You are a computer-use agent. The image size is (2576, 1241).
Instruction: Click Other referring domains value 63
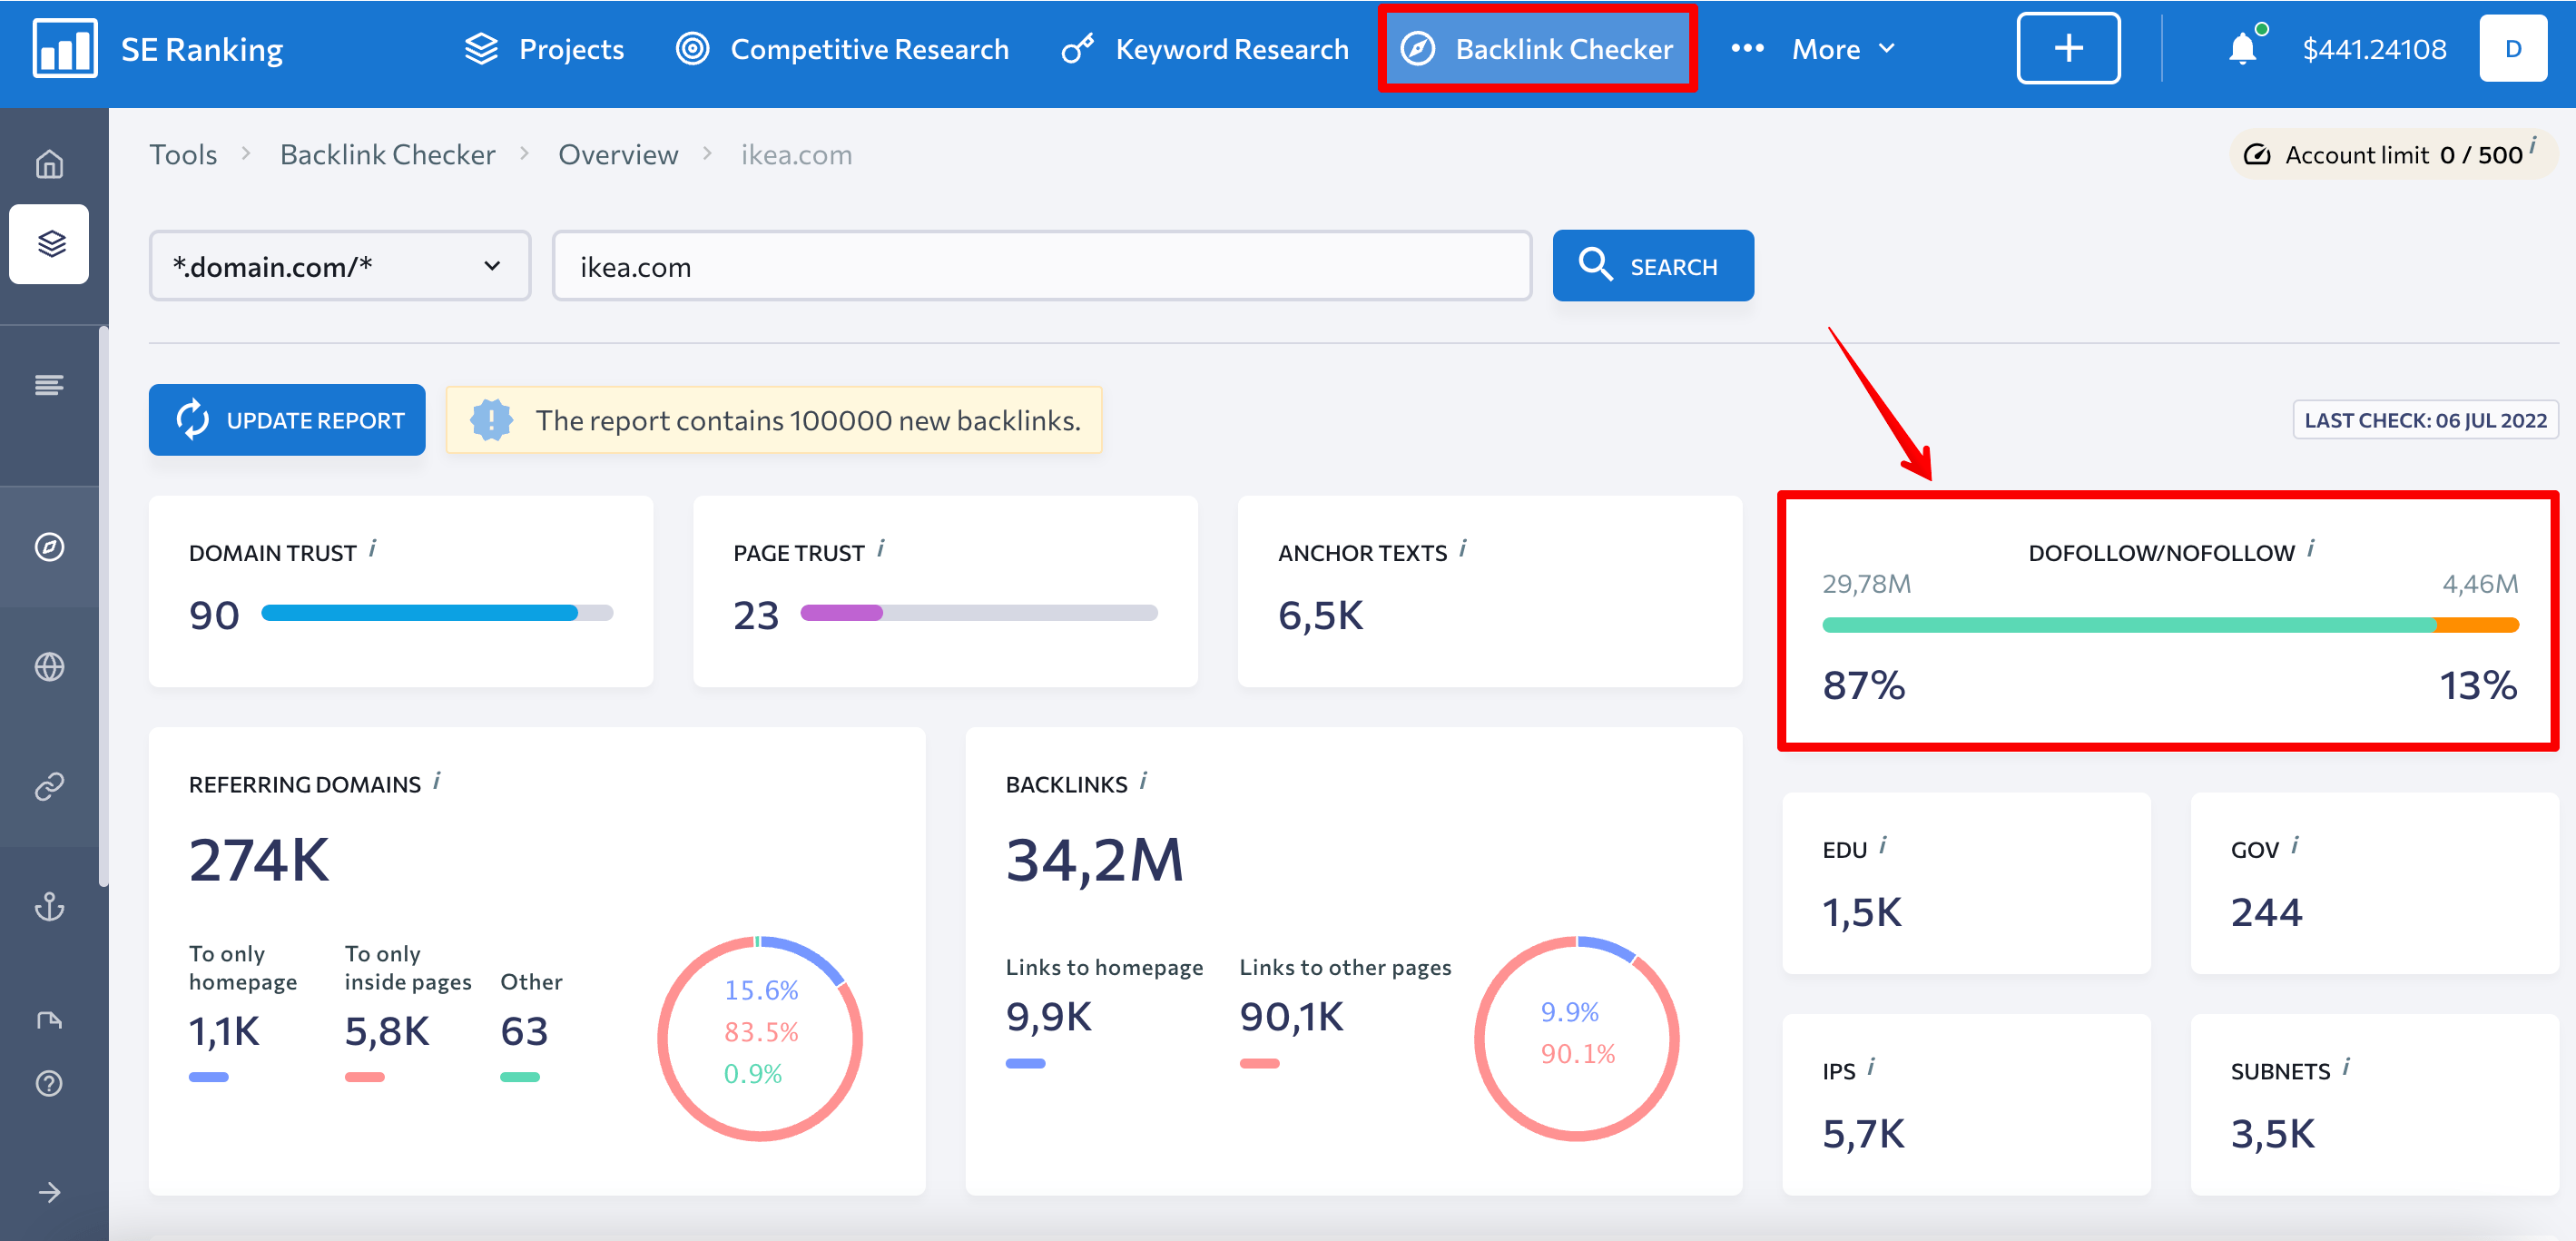524,1031
